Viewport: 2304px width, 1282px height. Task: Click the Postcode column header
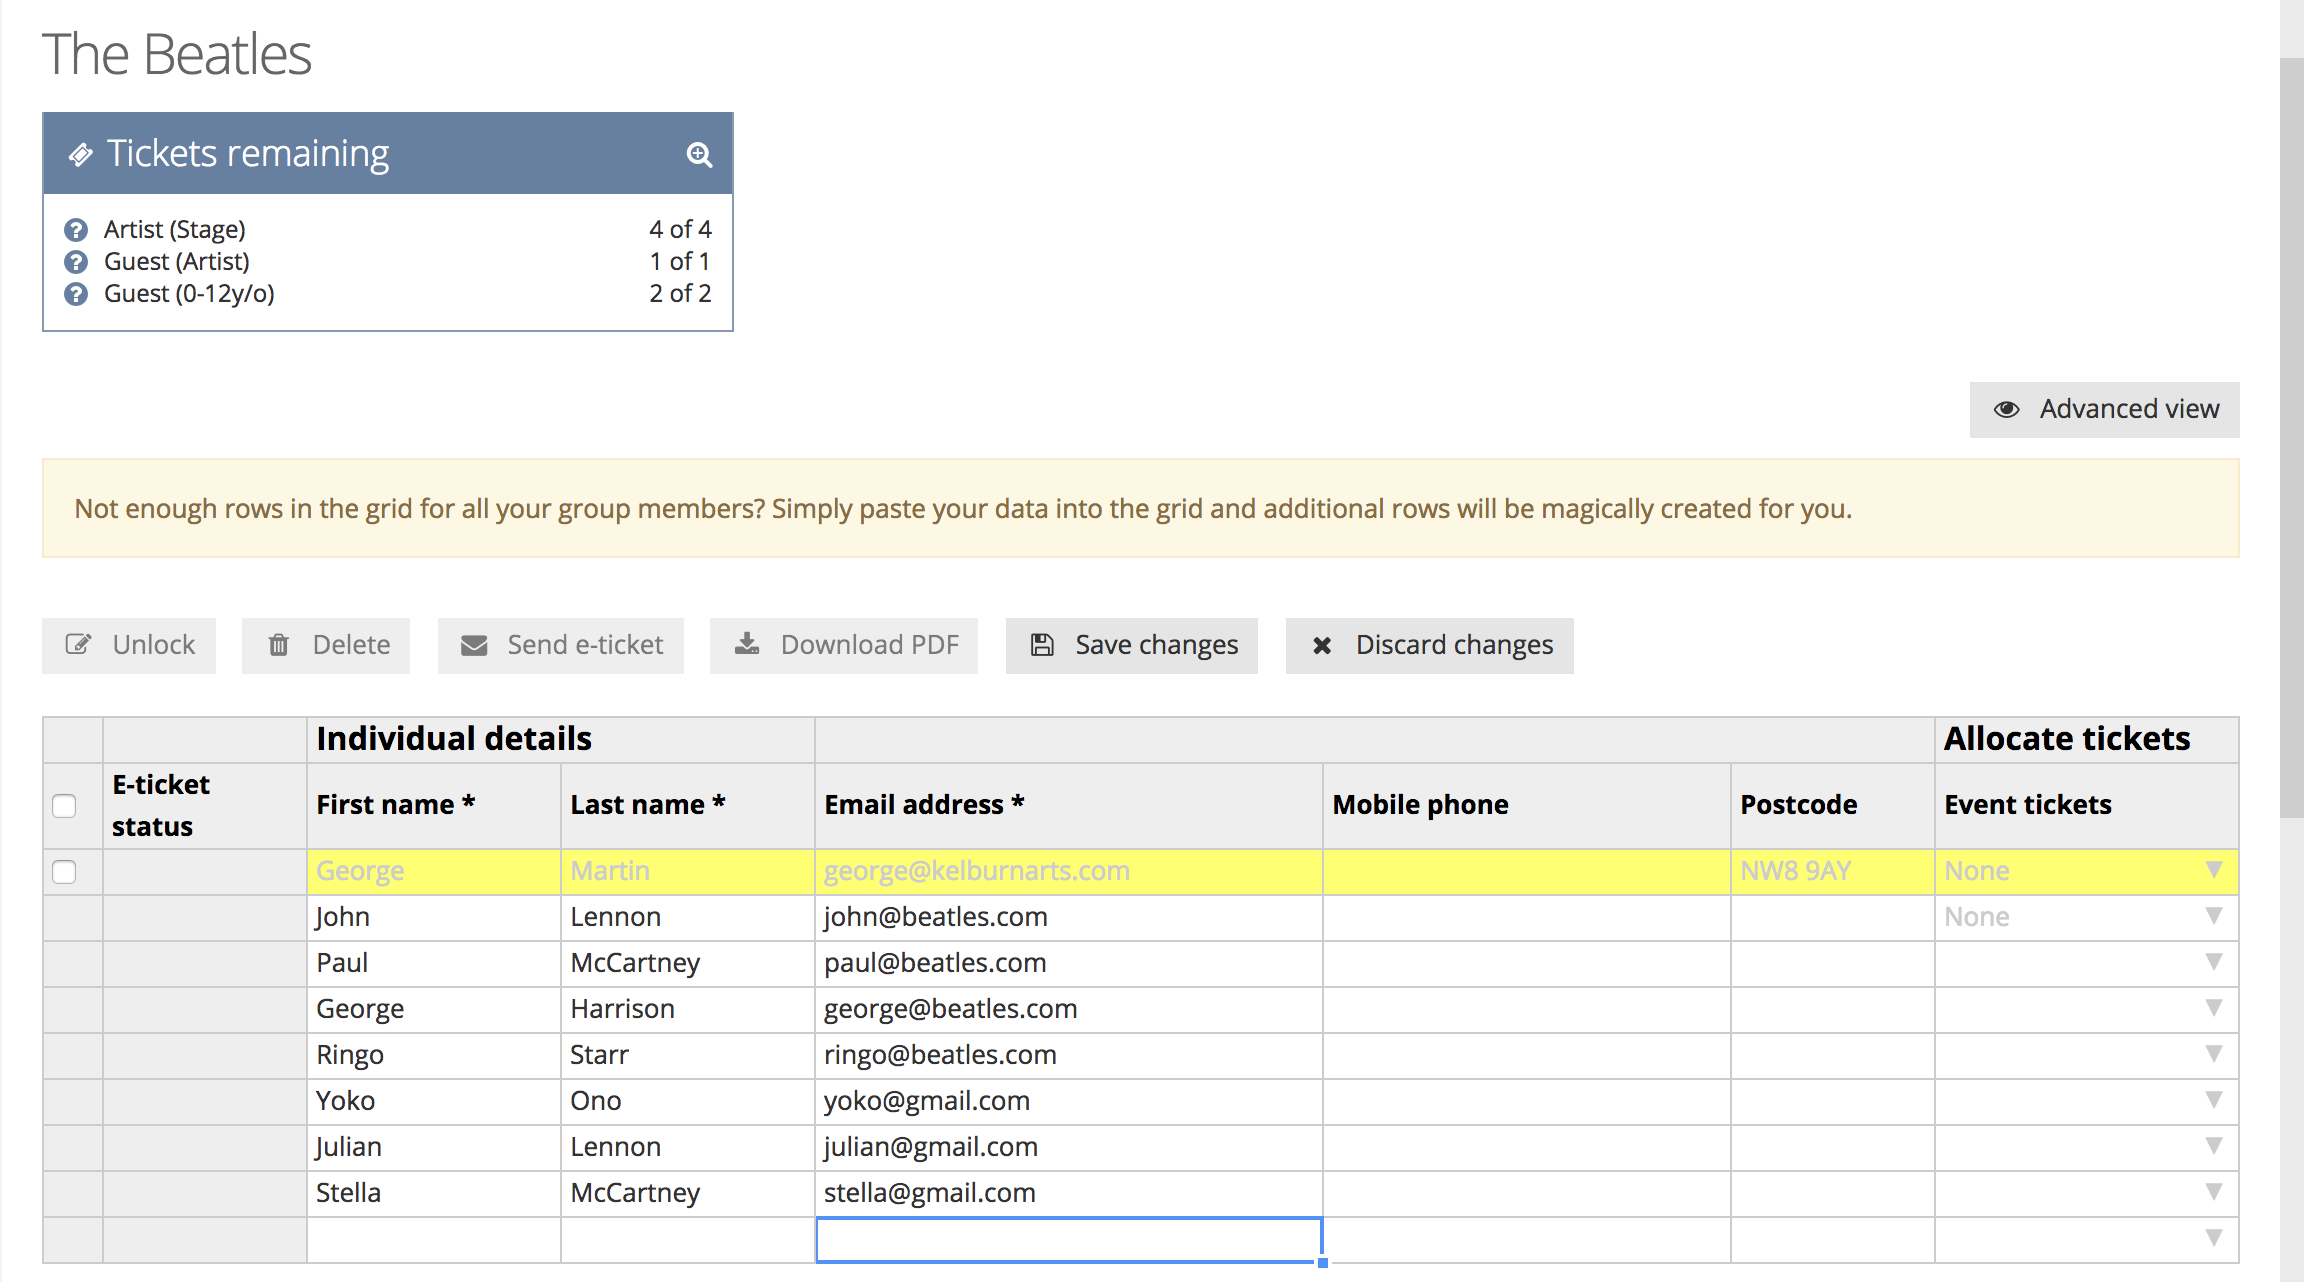[x=1832, y=806]
